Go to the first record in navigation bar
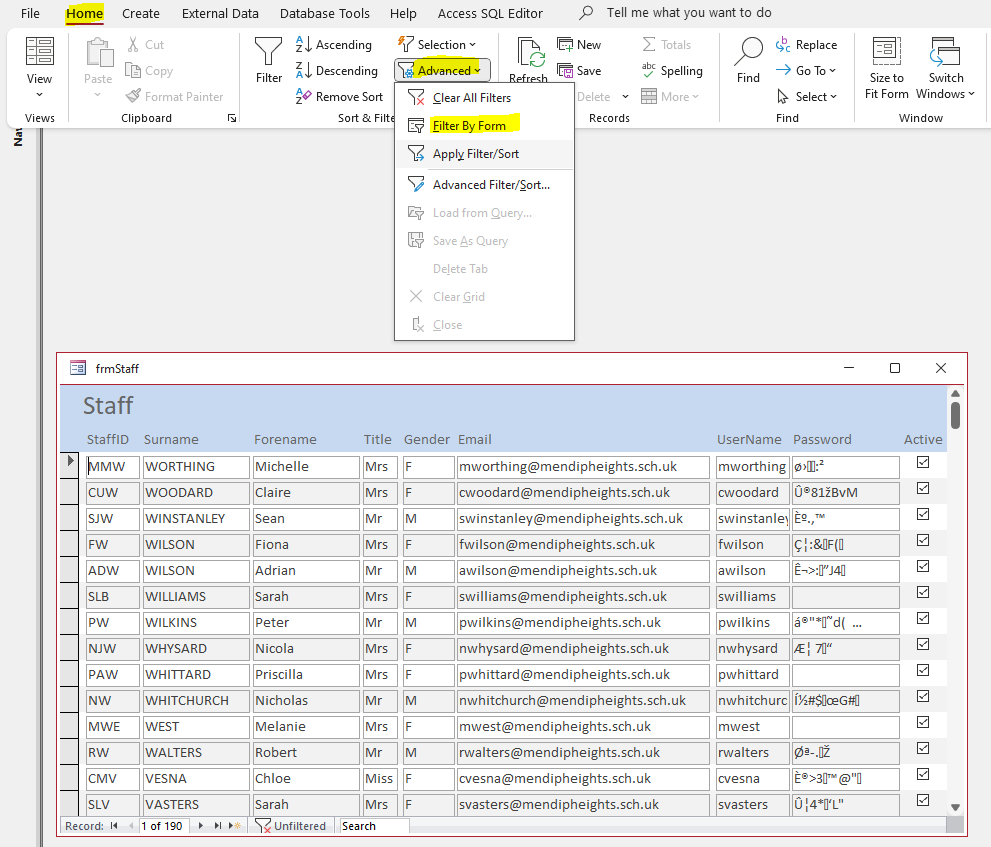 114,826
